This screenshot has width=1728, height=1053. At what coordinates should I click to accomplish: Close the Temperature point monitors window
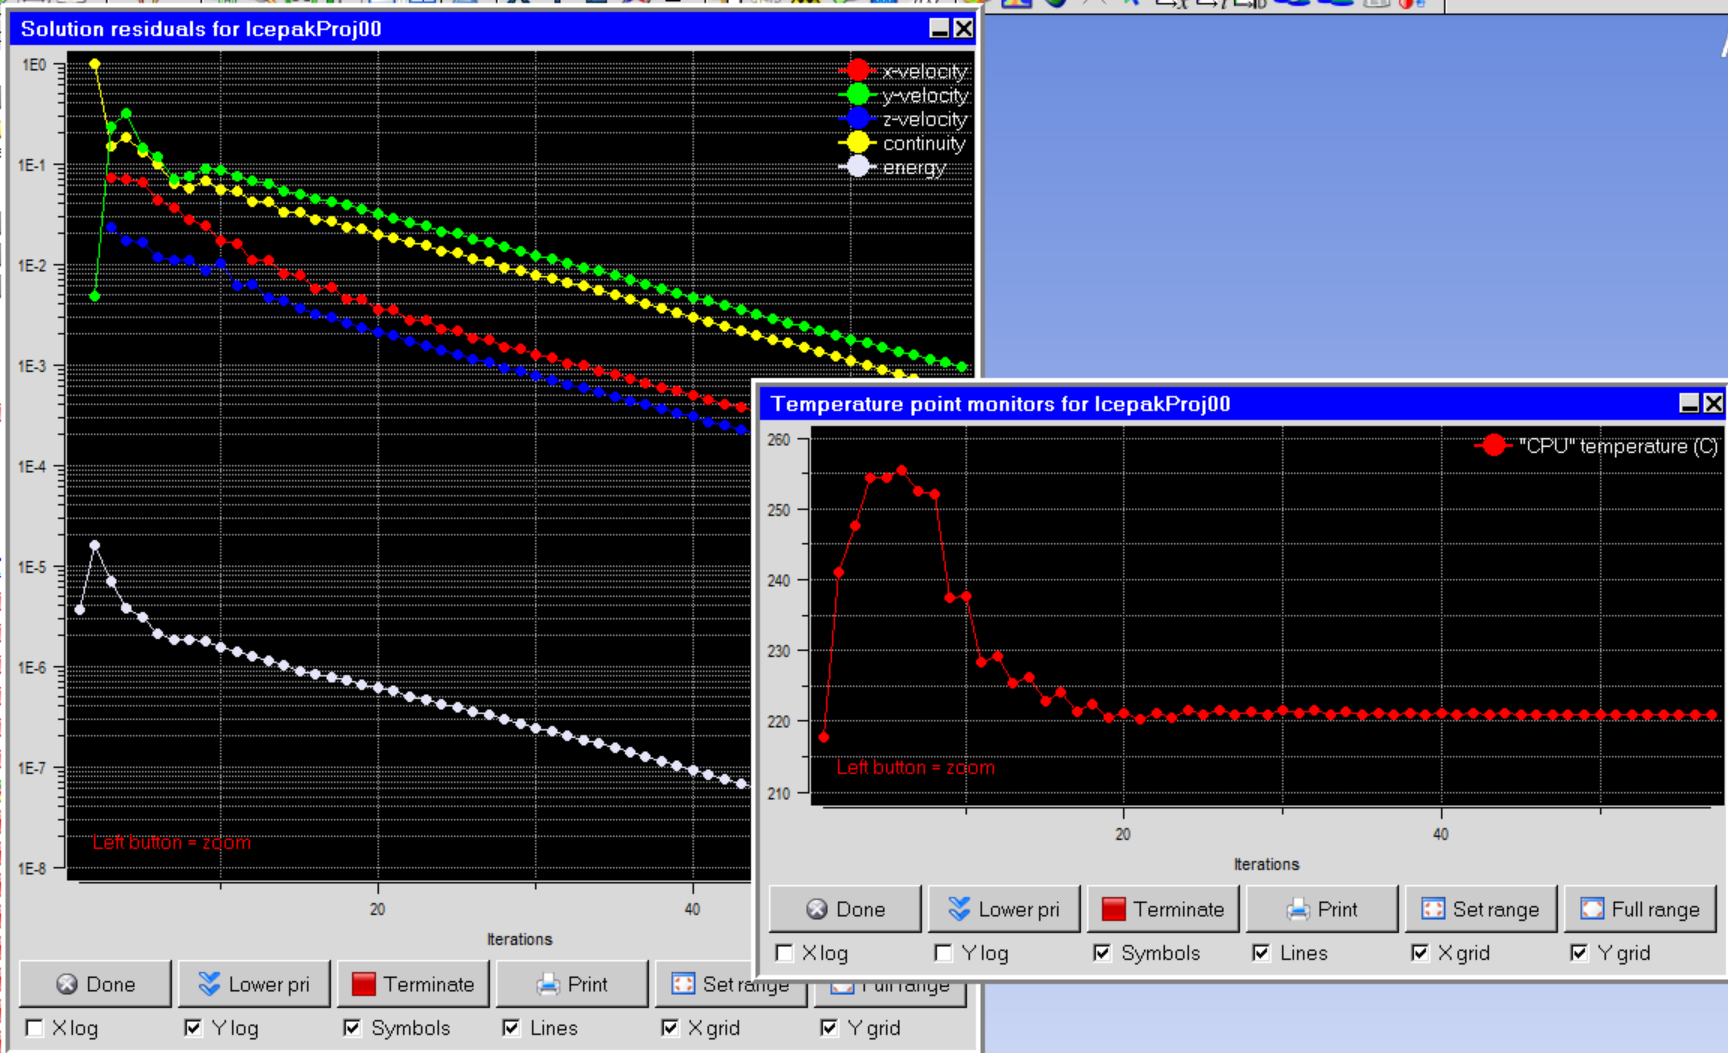(x=1713, y=403)
